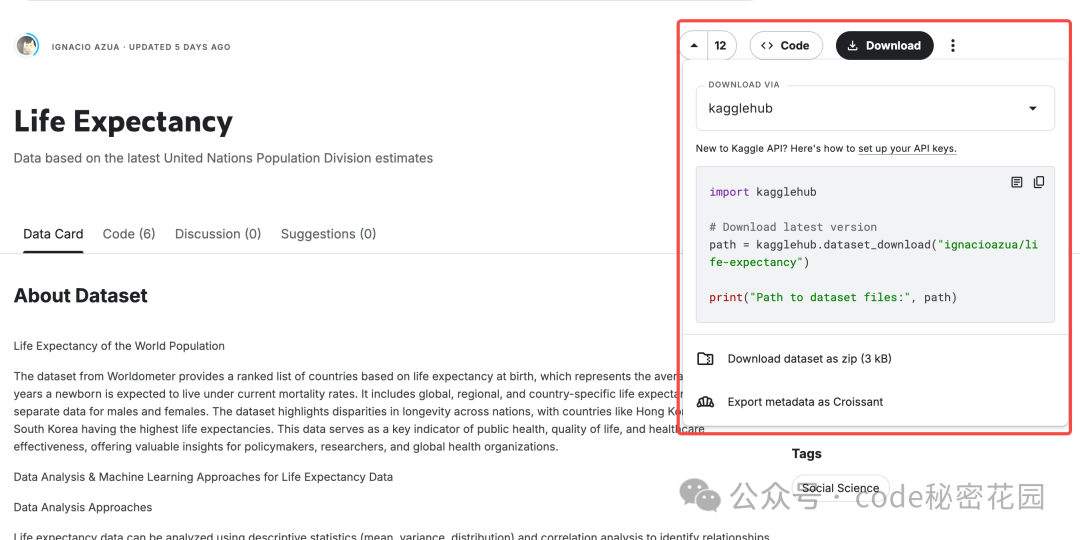The image size is (1080, 540).
Task: Upvote the dataset with the arrow
Action: tap(694, 46)
